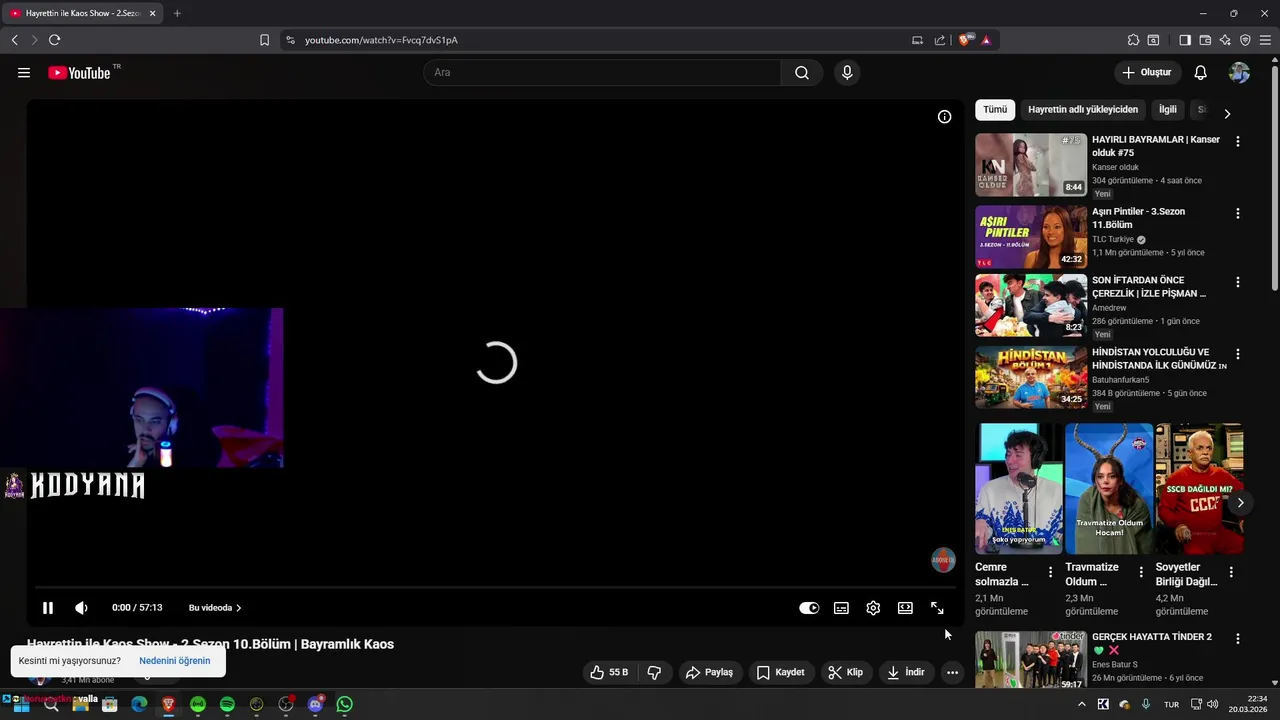The image size is (1280, 720).
Task: Reload the current page
Action: pos(54,40)
